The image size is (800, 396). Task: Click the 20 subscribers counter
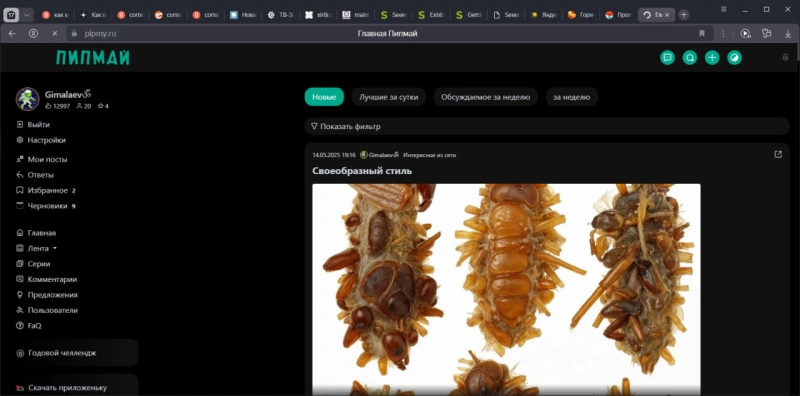(x=84, y=106)
